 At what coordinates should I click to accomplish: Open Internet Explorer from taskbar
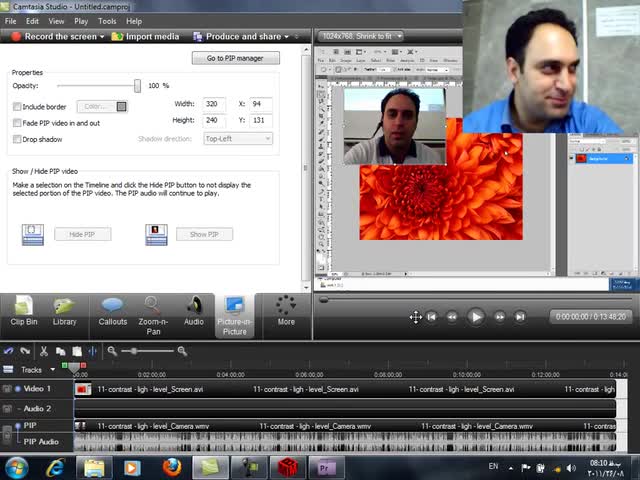click(x=55, y=468)
